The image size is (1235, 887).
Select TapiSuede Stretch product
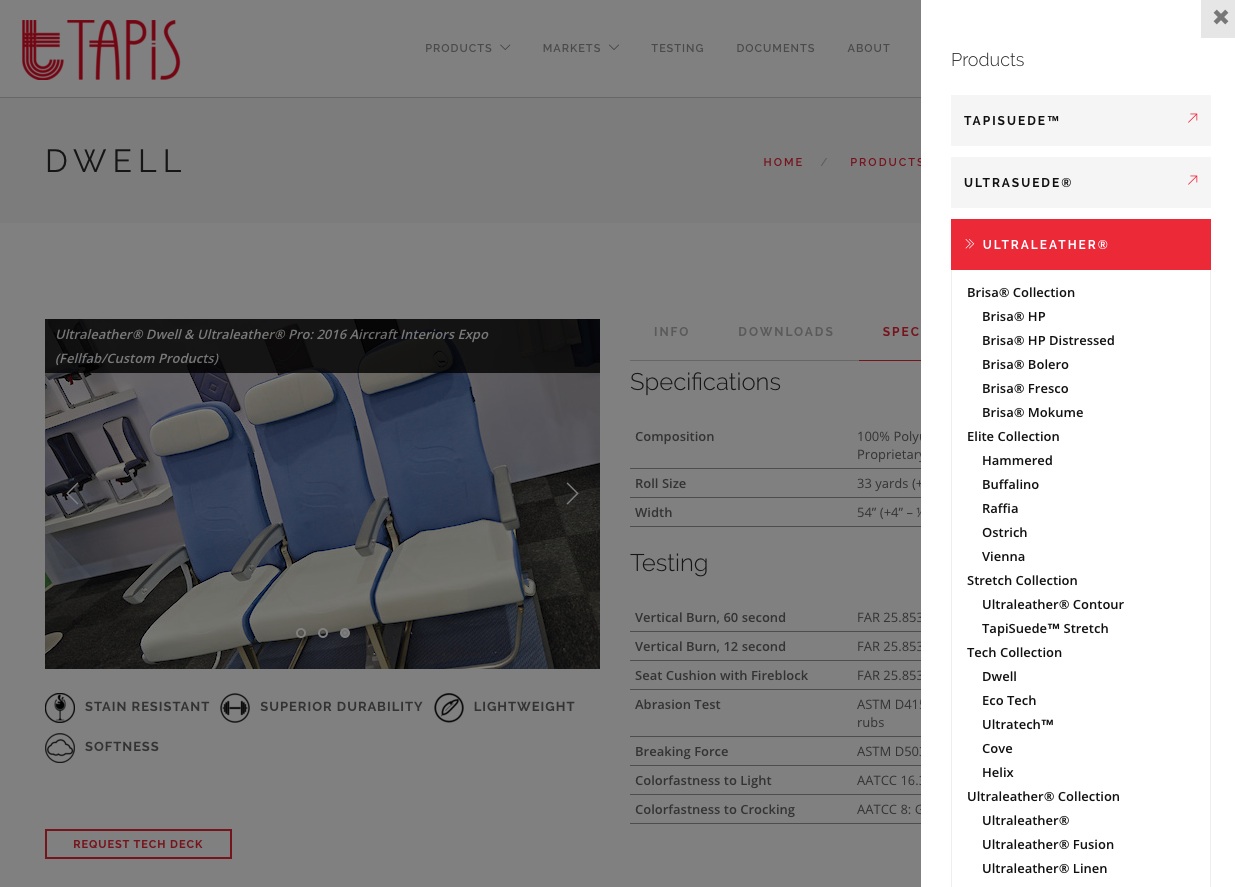pos(1045,628)
